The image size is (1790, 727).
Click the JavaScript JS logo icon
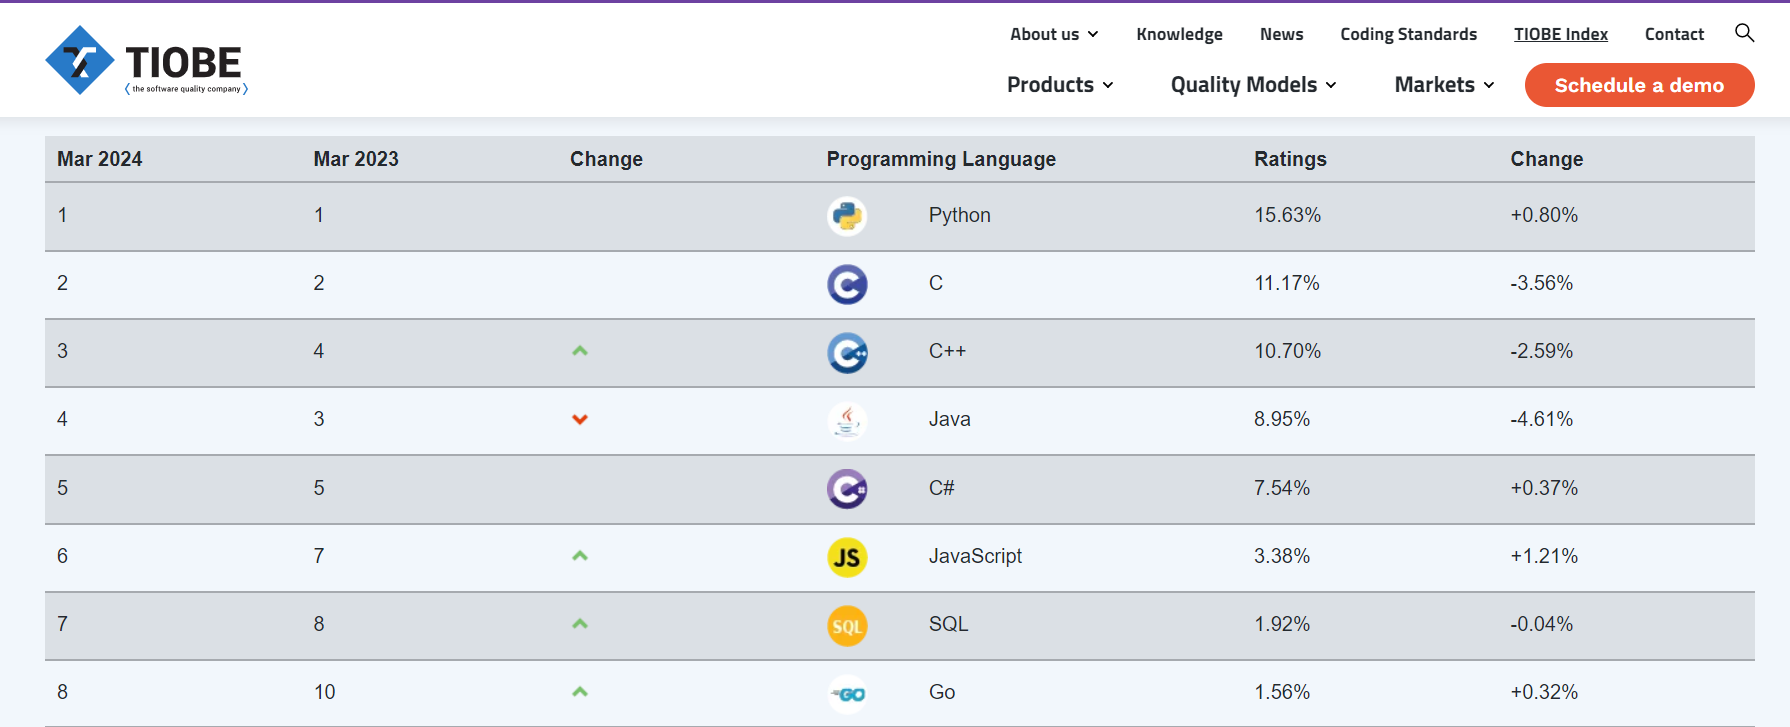847,557
